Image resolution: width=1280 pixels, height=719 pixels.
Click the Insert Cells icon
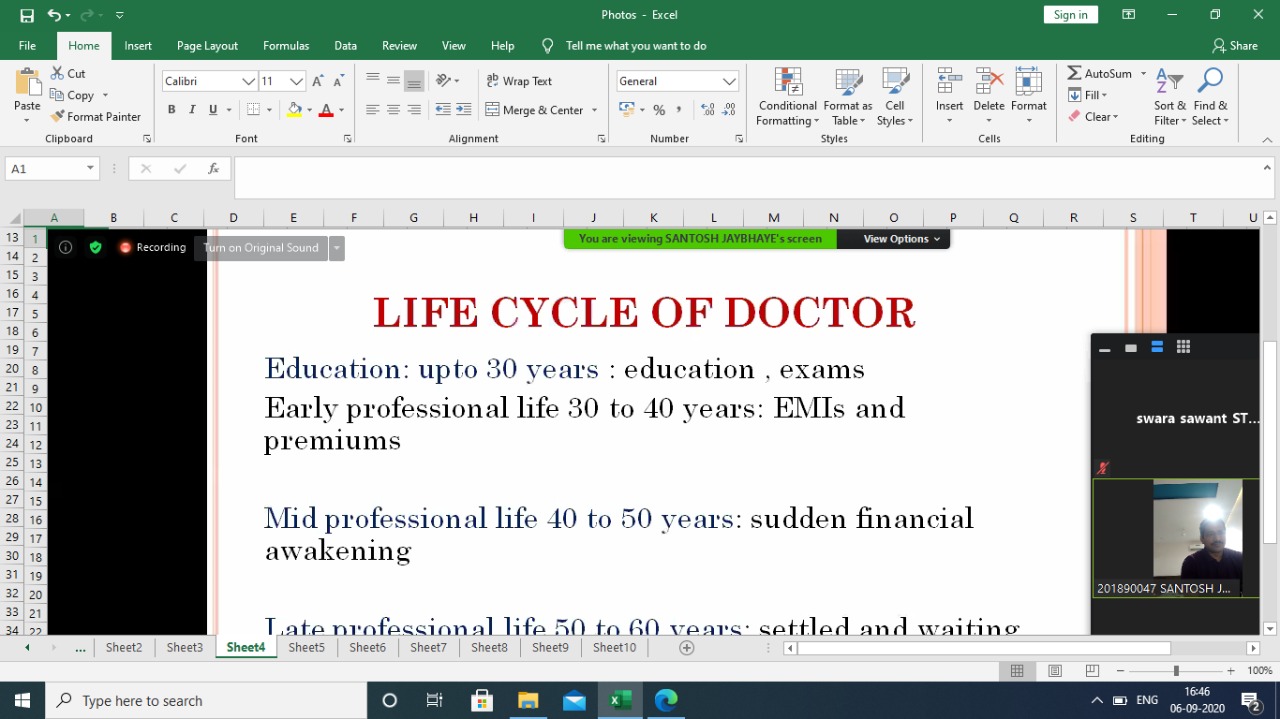coord(949,84)
